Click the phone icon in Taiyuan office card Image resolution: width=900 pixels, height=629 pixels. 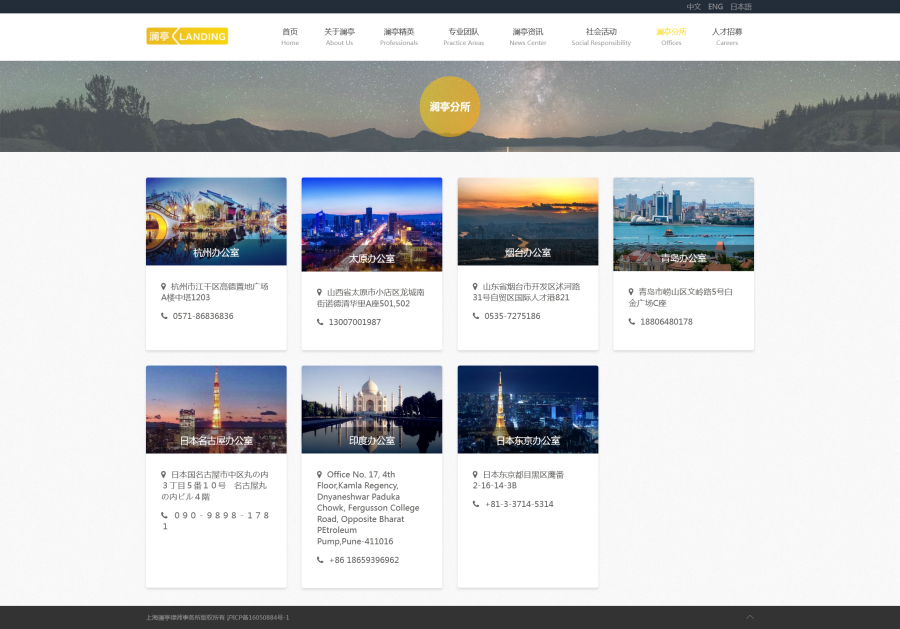click(320, 322)
